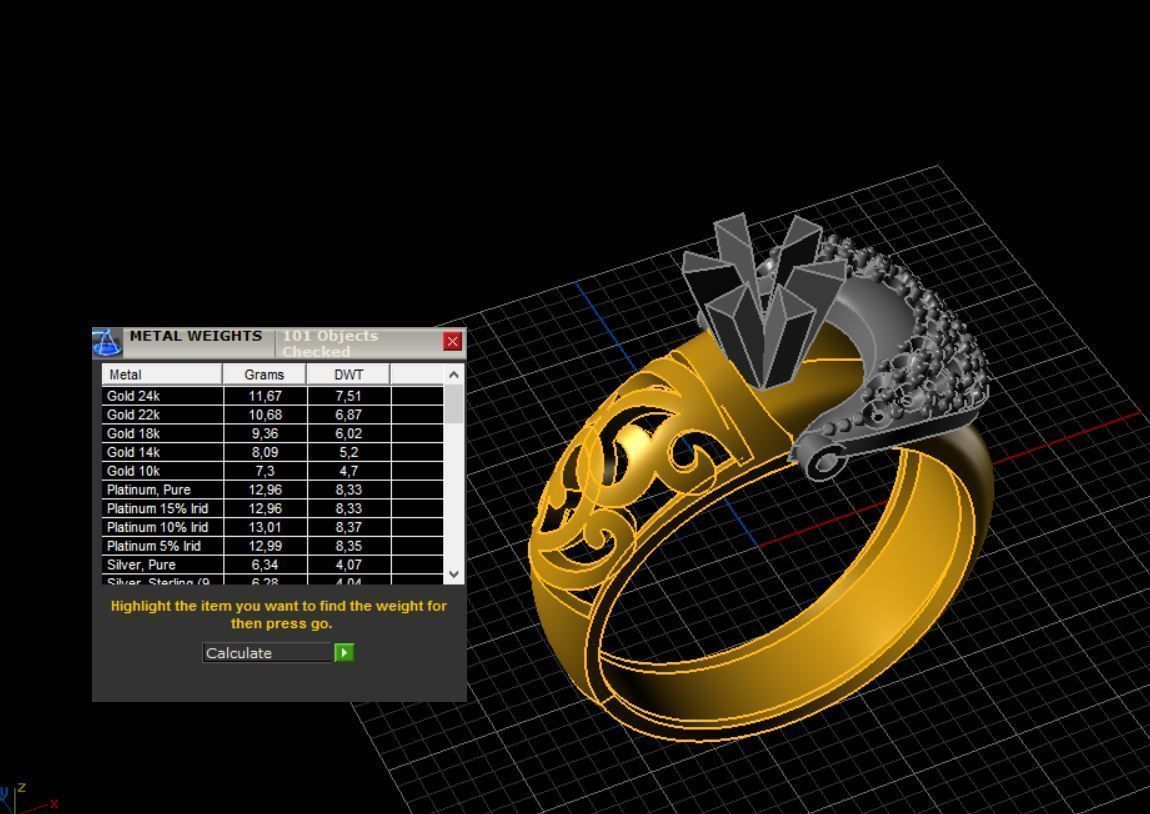Click the DWT column header

pos(348,375)
